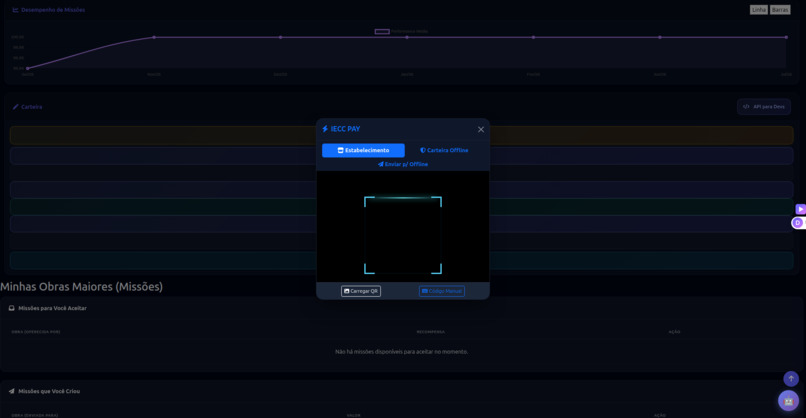Screen dimensions: 806x418
Task: Click the Missões que Você Criou plane icon
Action: point(11,391)
